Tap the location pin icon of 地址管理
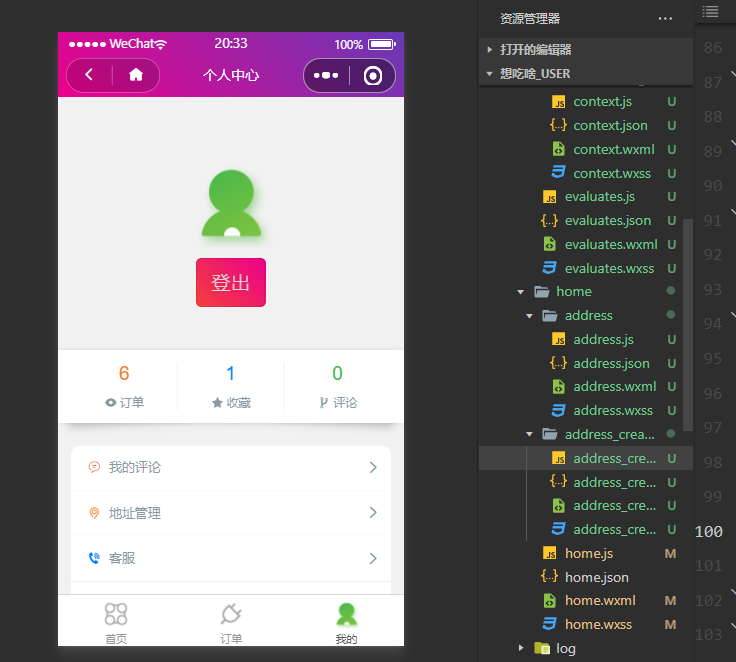This screenshot has width=736, height=662. coord(94,513)
